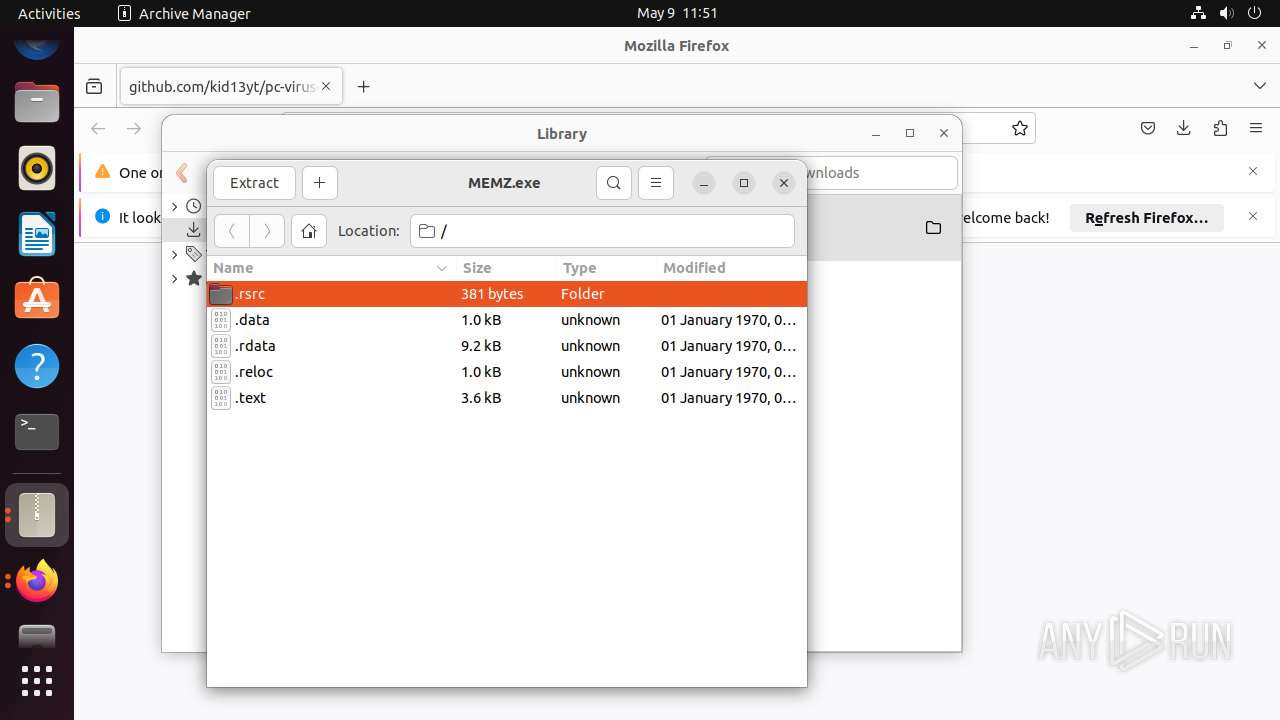Open Firefox View icon
Viewport: 1280px width, 720px height.
(x=94, y=87)
